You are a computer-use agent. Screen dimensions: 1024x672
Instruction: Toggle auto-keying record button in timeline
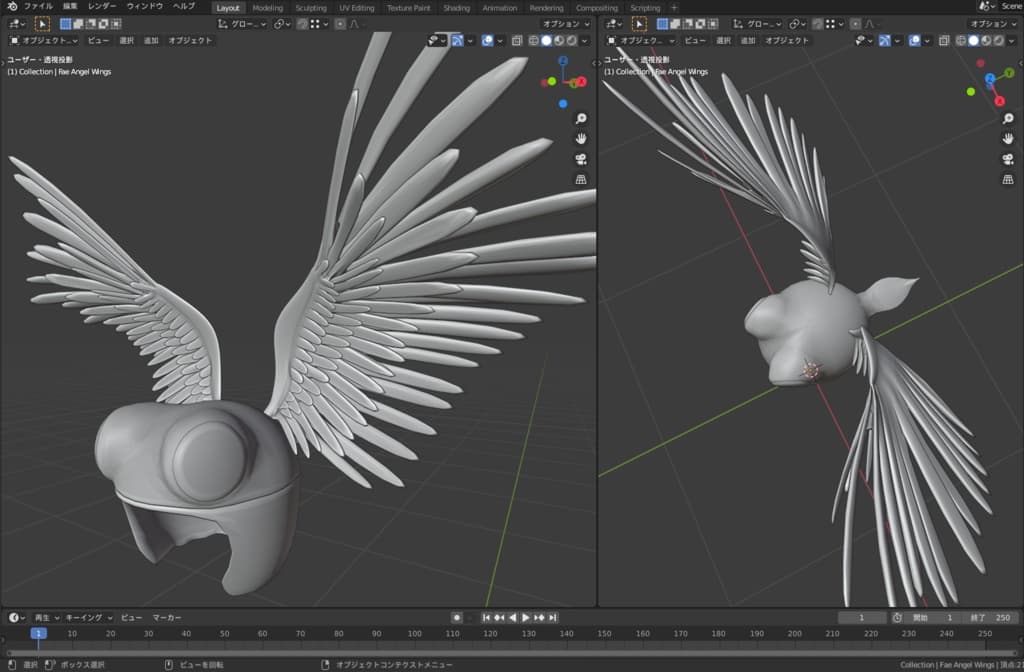tap(457, 618)
